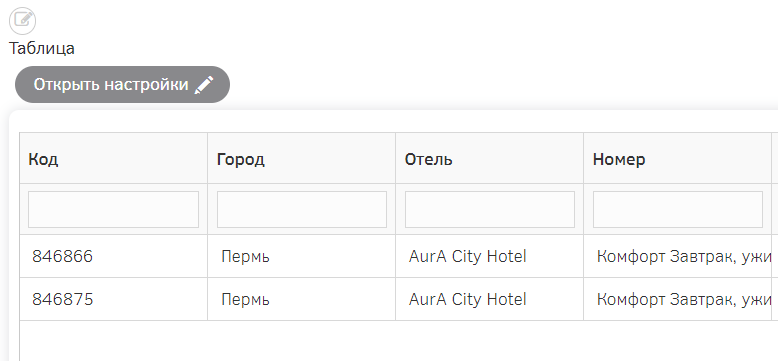Select the Номер filter input field

[x=678, y=210]
